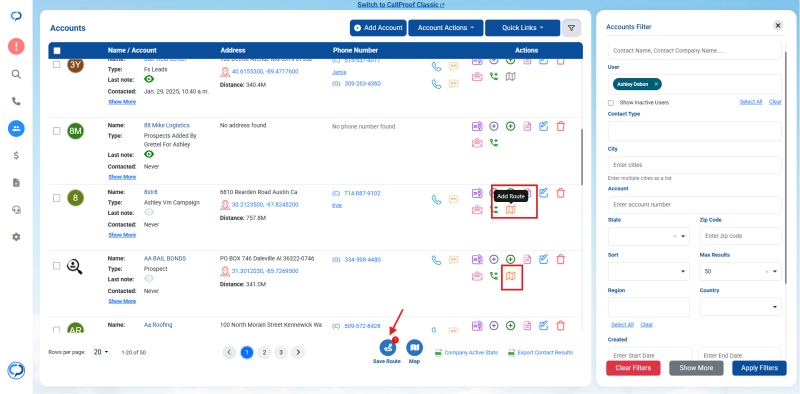Screen dimensions: 800x394
Task: Open the Company Active Stats link
Action: (x=466, y=353)
